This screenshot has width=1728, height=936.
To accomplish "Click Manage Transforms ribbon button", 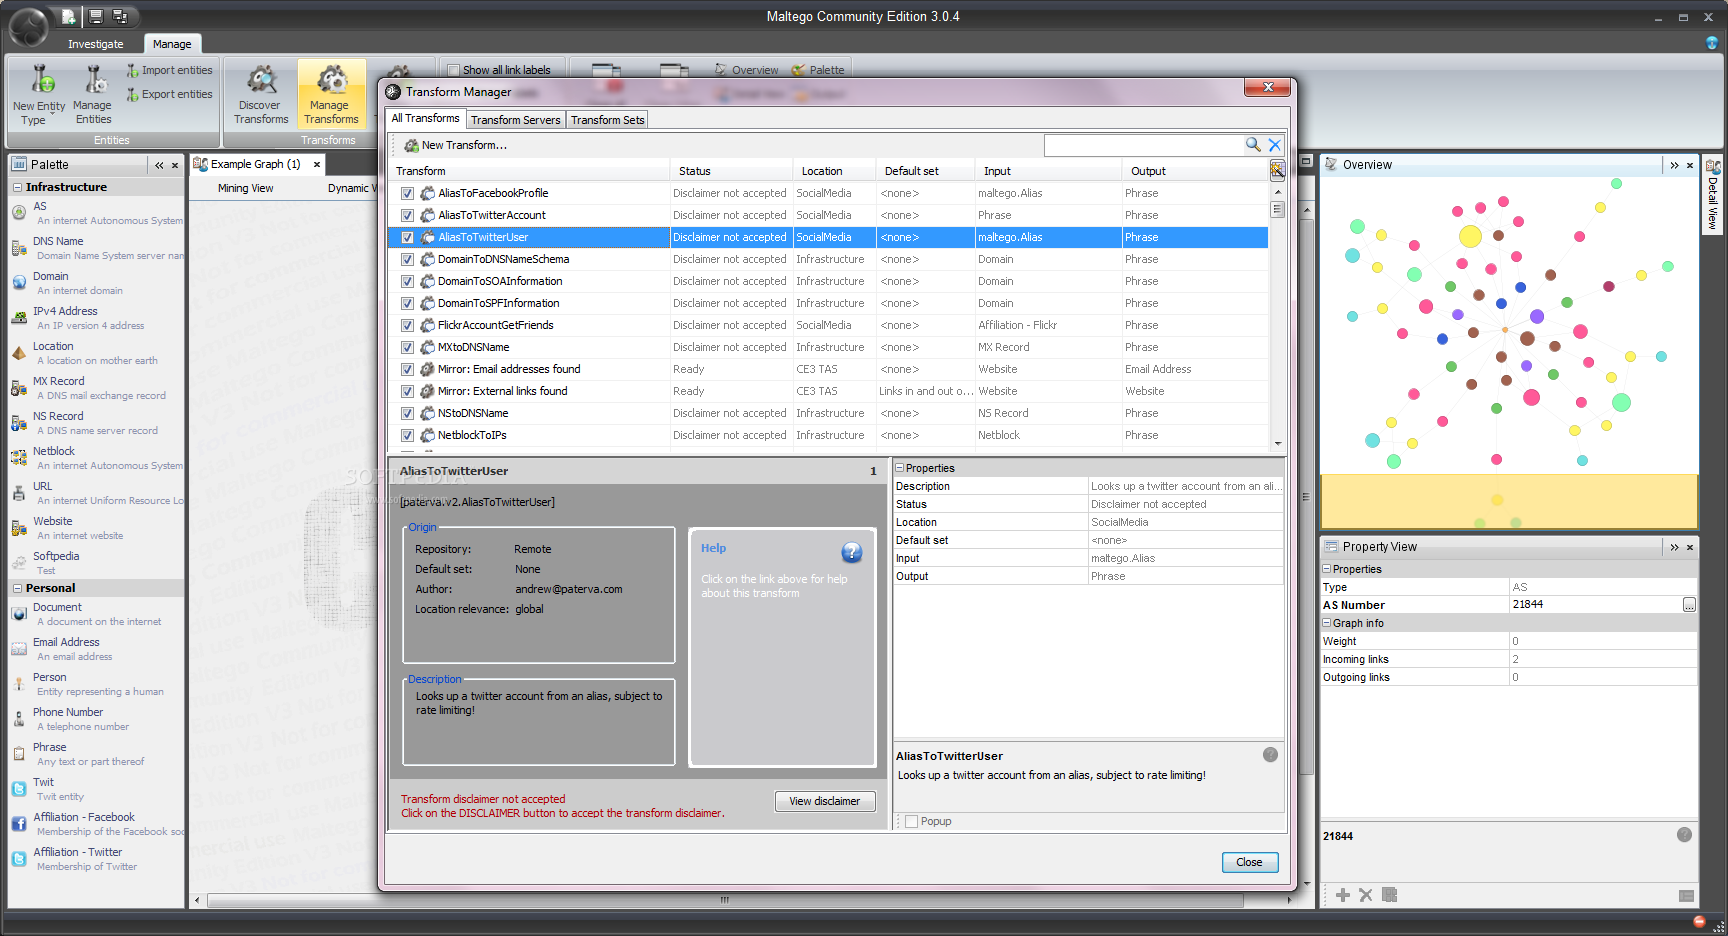I will point(330,95).
